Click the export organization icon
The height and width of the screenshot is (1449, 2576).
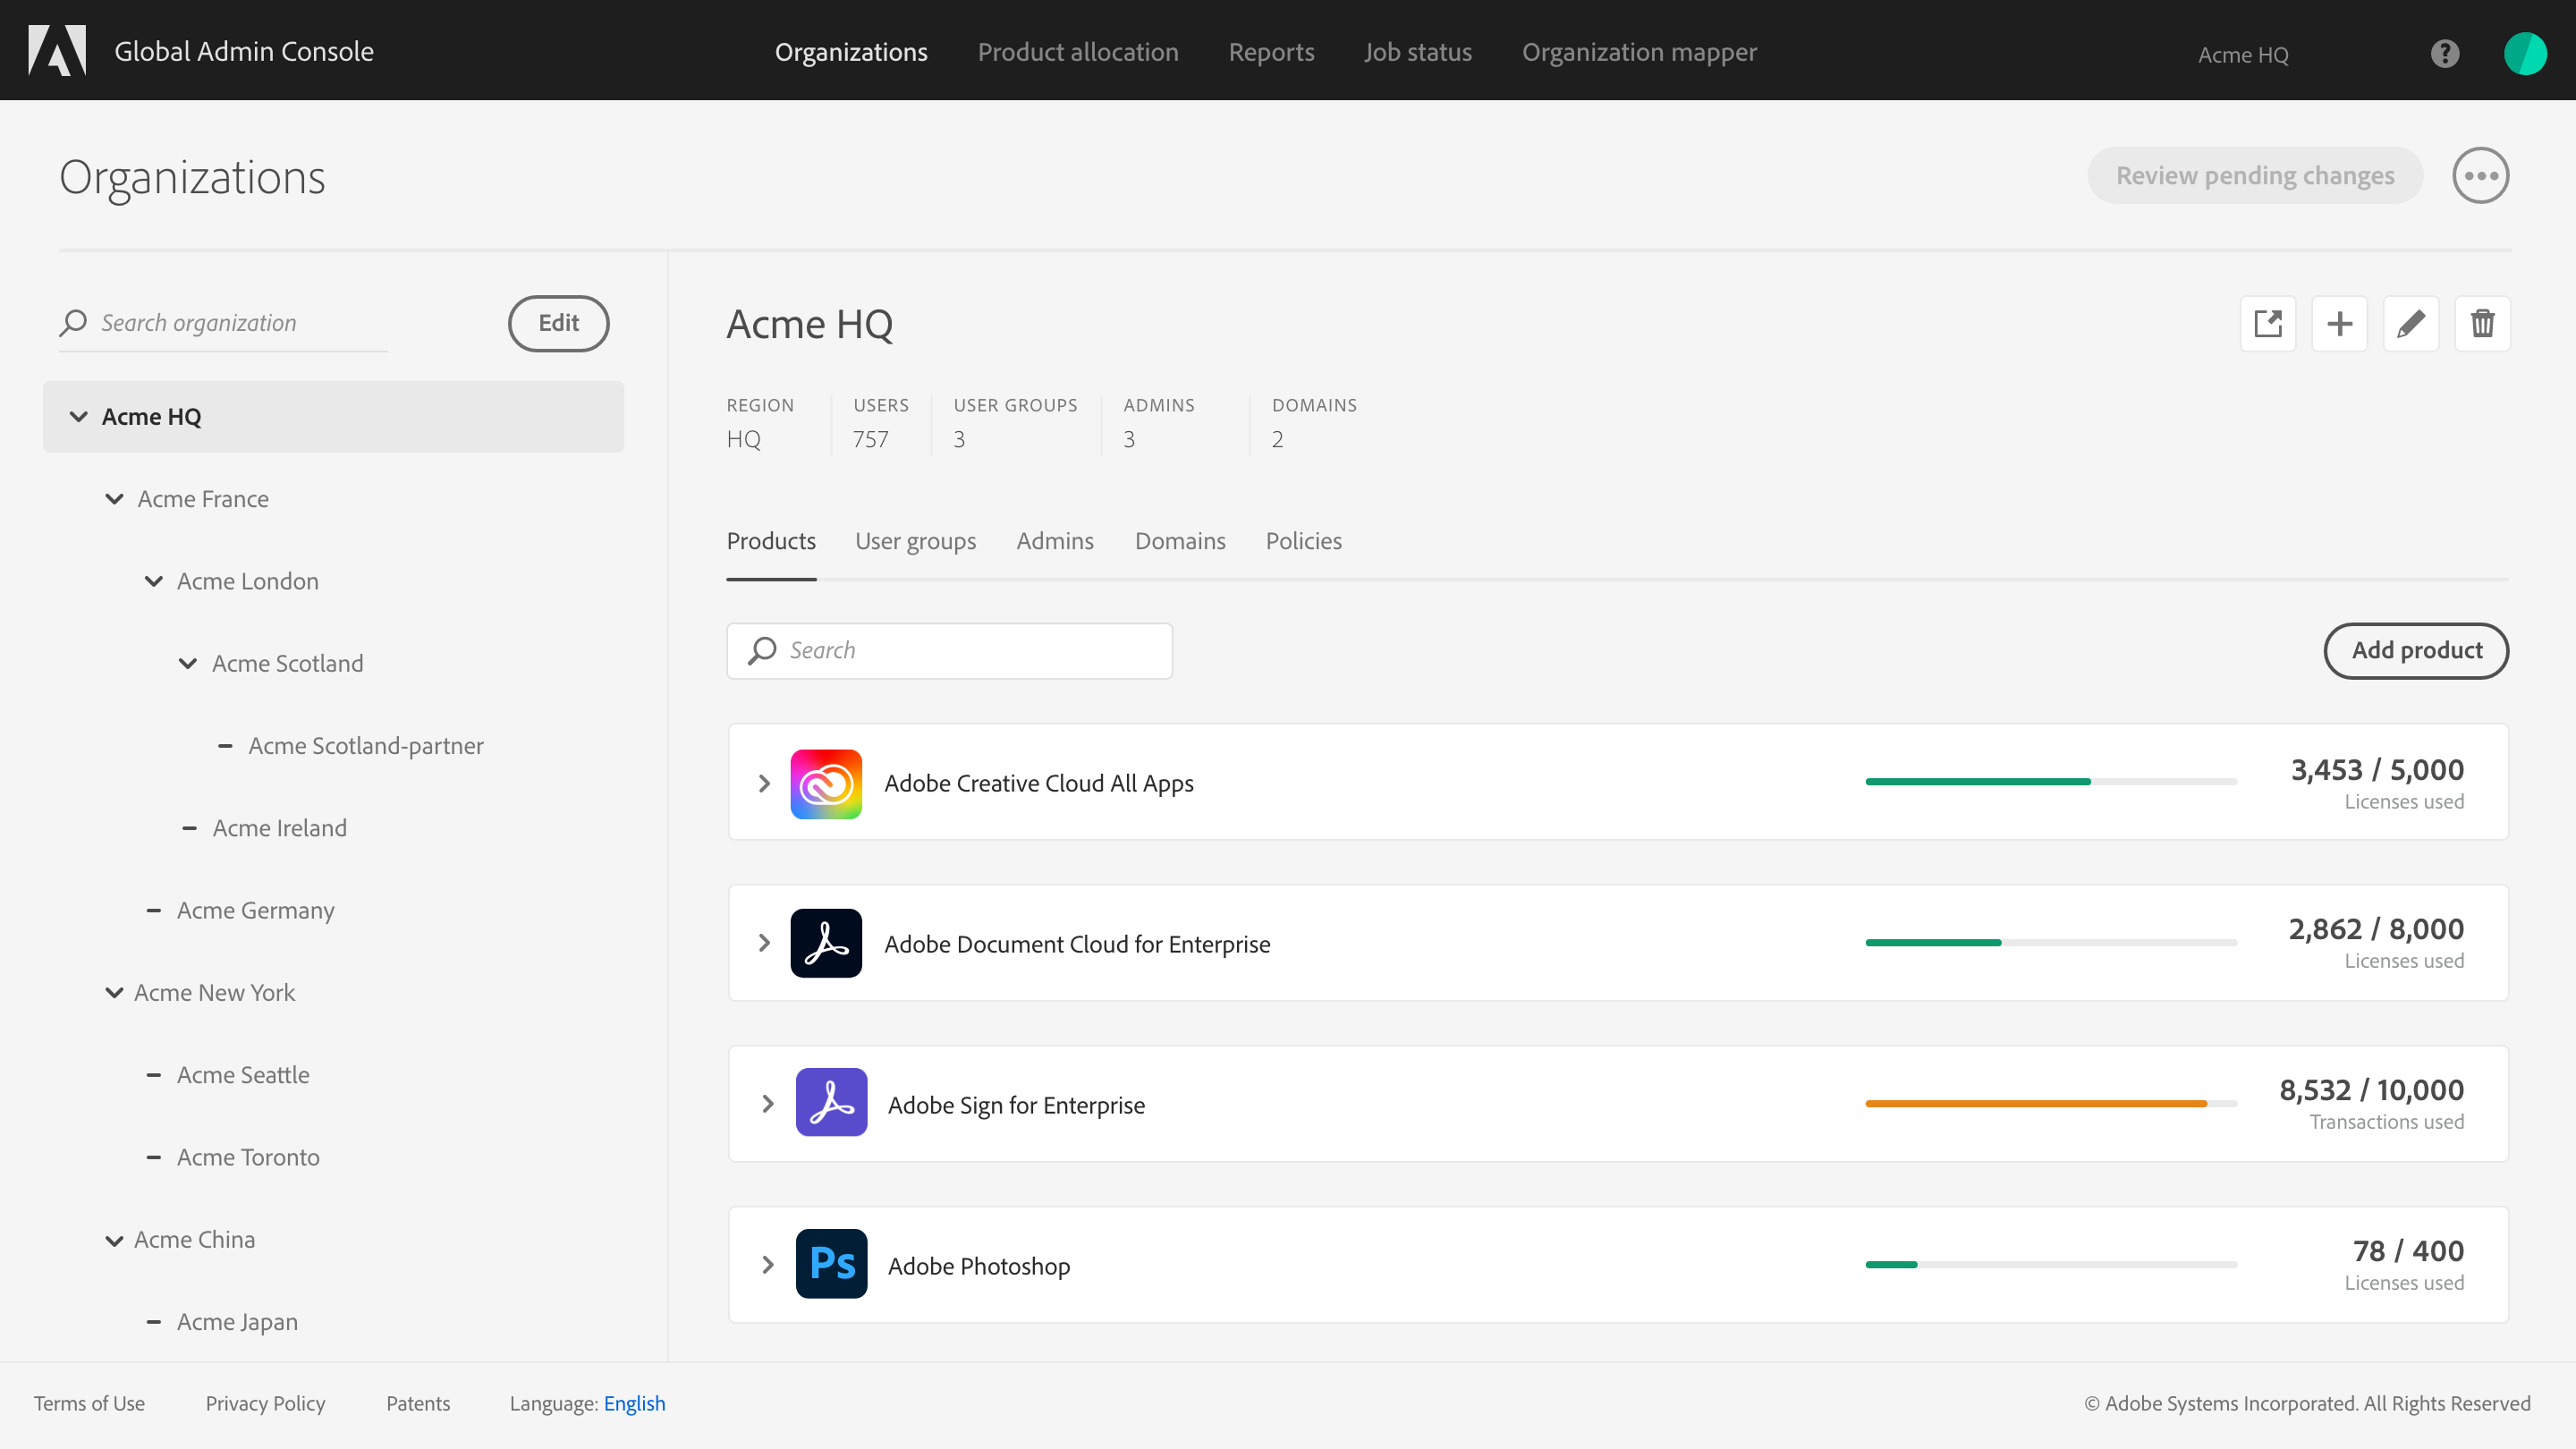click(x=2268, y=324)
